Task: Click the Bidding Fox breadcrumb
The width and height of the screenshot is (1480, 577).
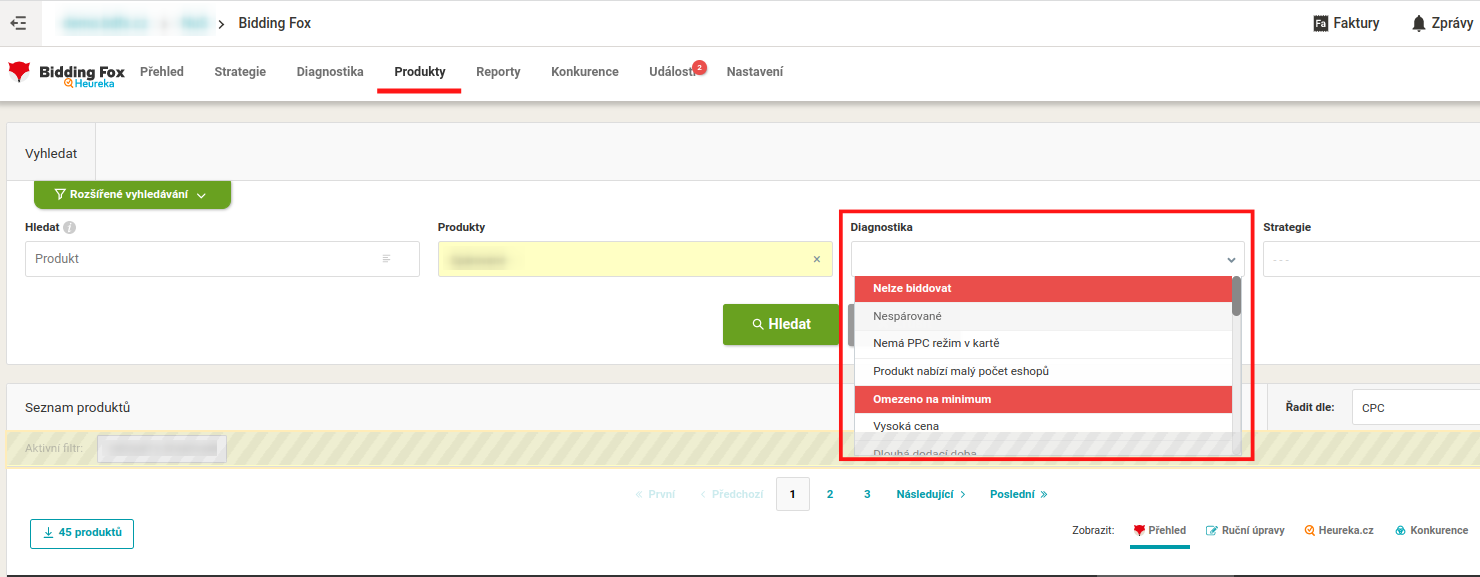Action: (275, 23)
